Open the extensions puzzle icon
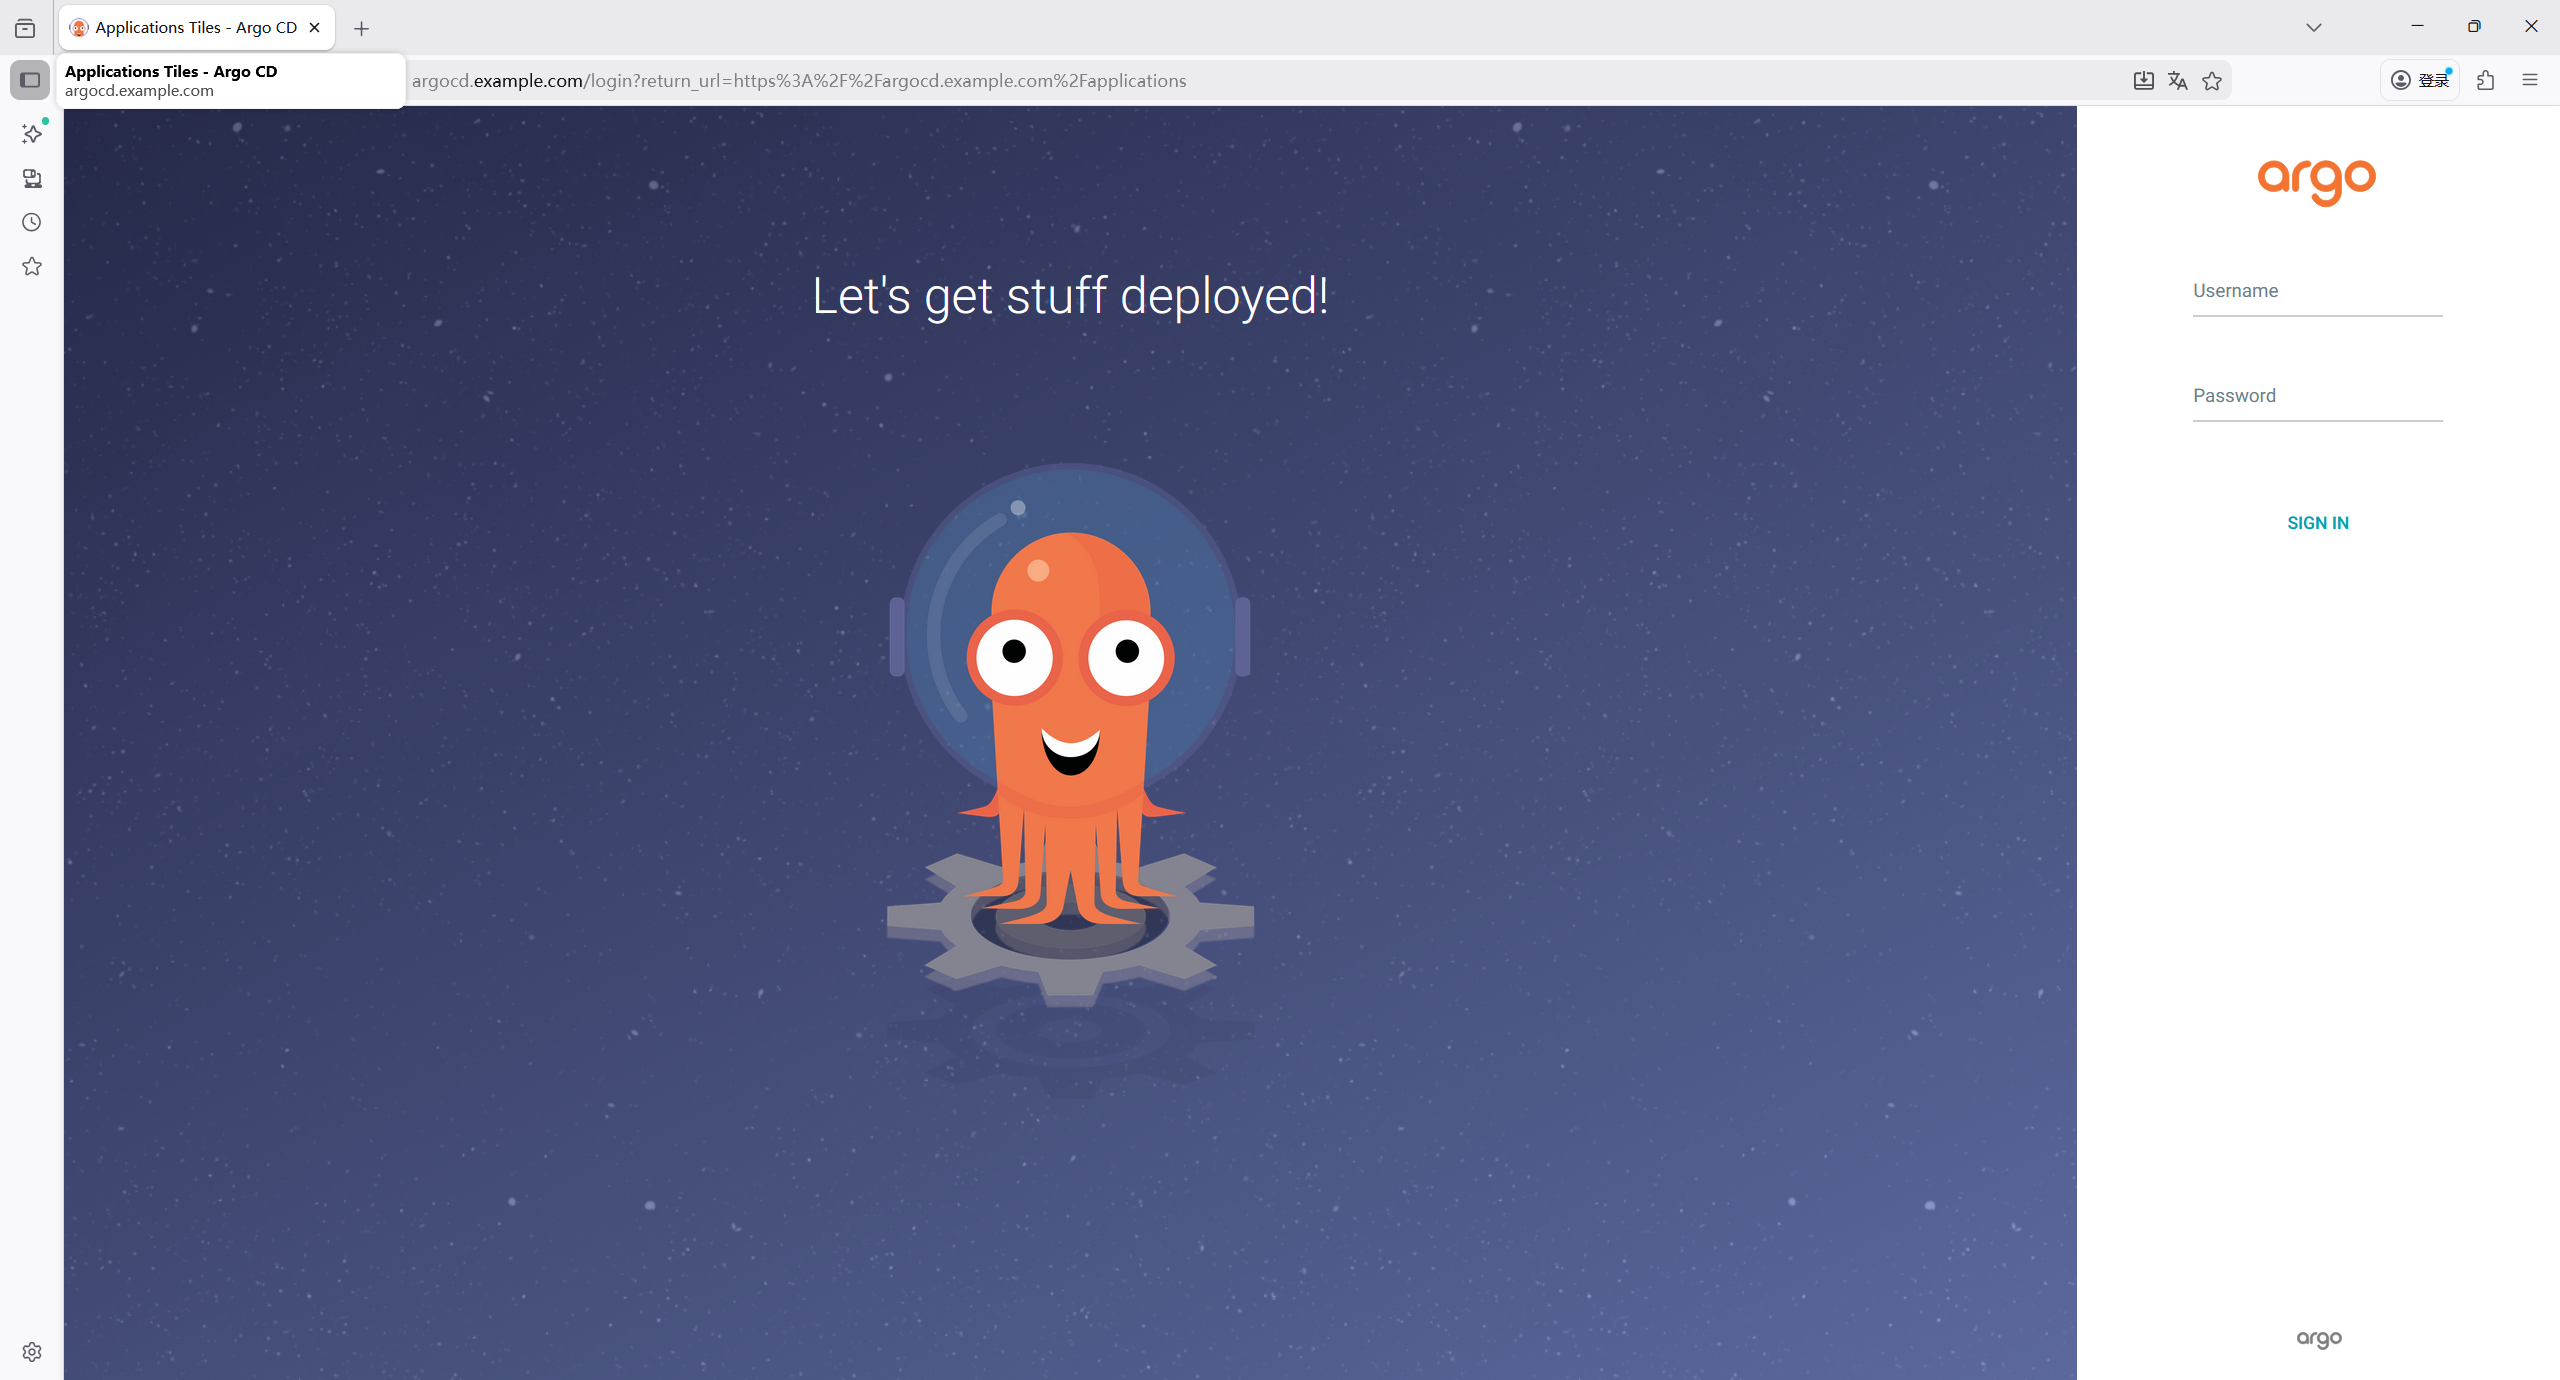The height and width of the screenshot is (1380, 2560). click(2486, 81)
